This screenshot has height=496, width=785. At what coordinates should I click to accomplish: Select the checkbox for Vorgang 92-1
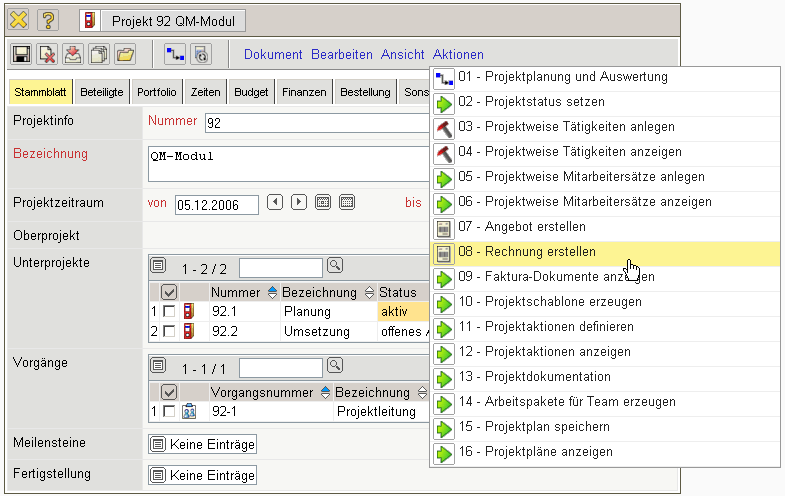pos(169,411)
